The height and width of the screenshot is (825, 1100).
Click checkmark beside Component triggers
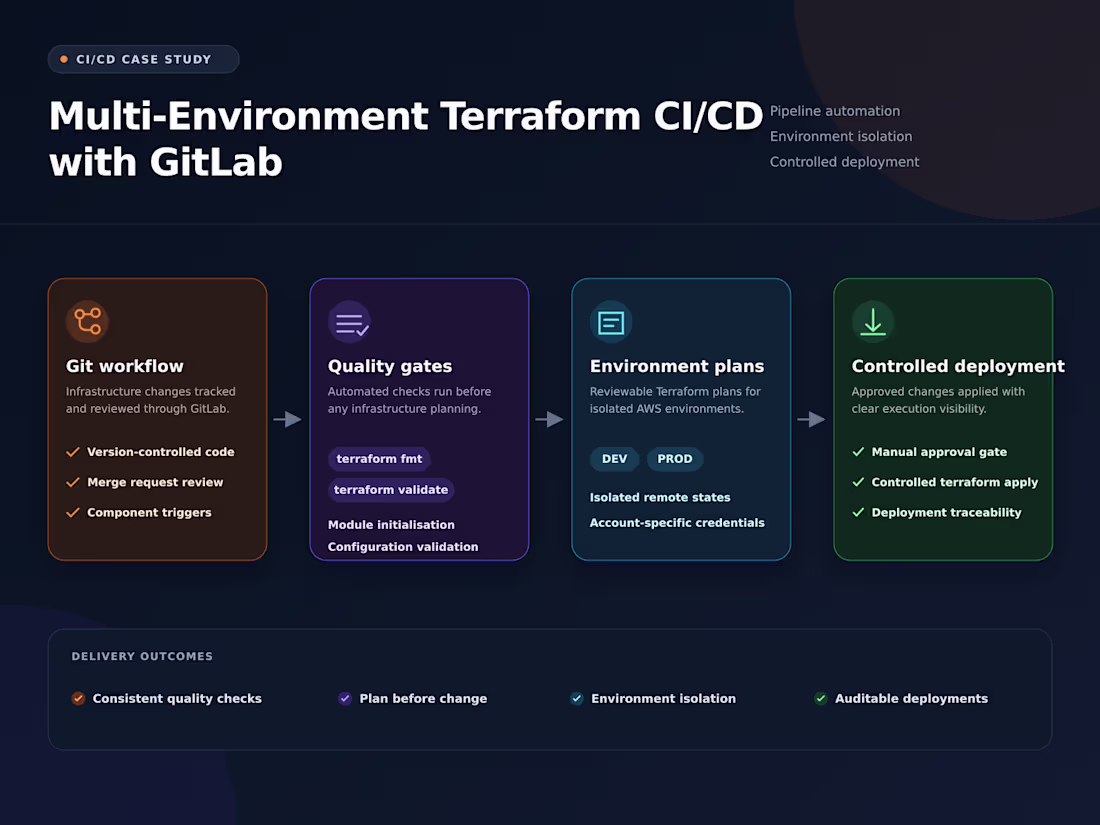click(x=73, y=513)
